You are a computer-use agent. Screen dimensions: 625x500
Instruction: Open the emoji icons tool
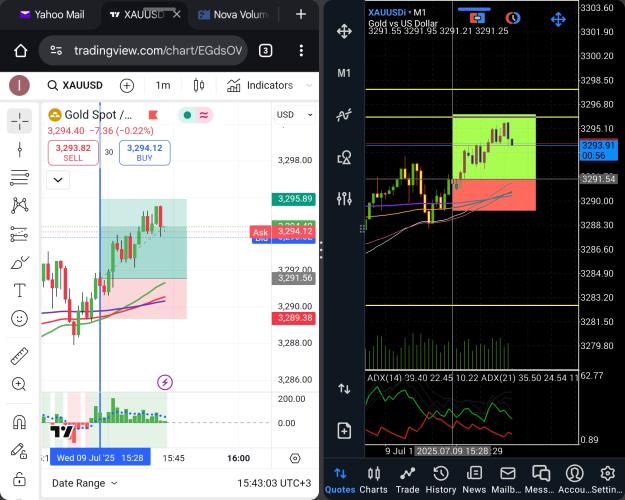pos(20,318)
